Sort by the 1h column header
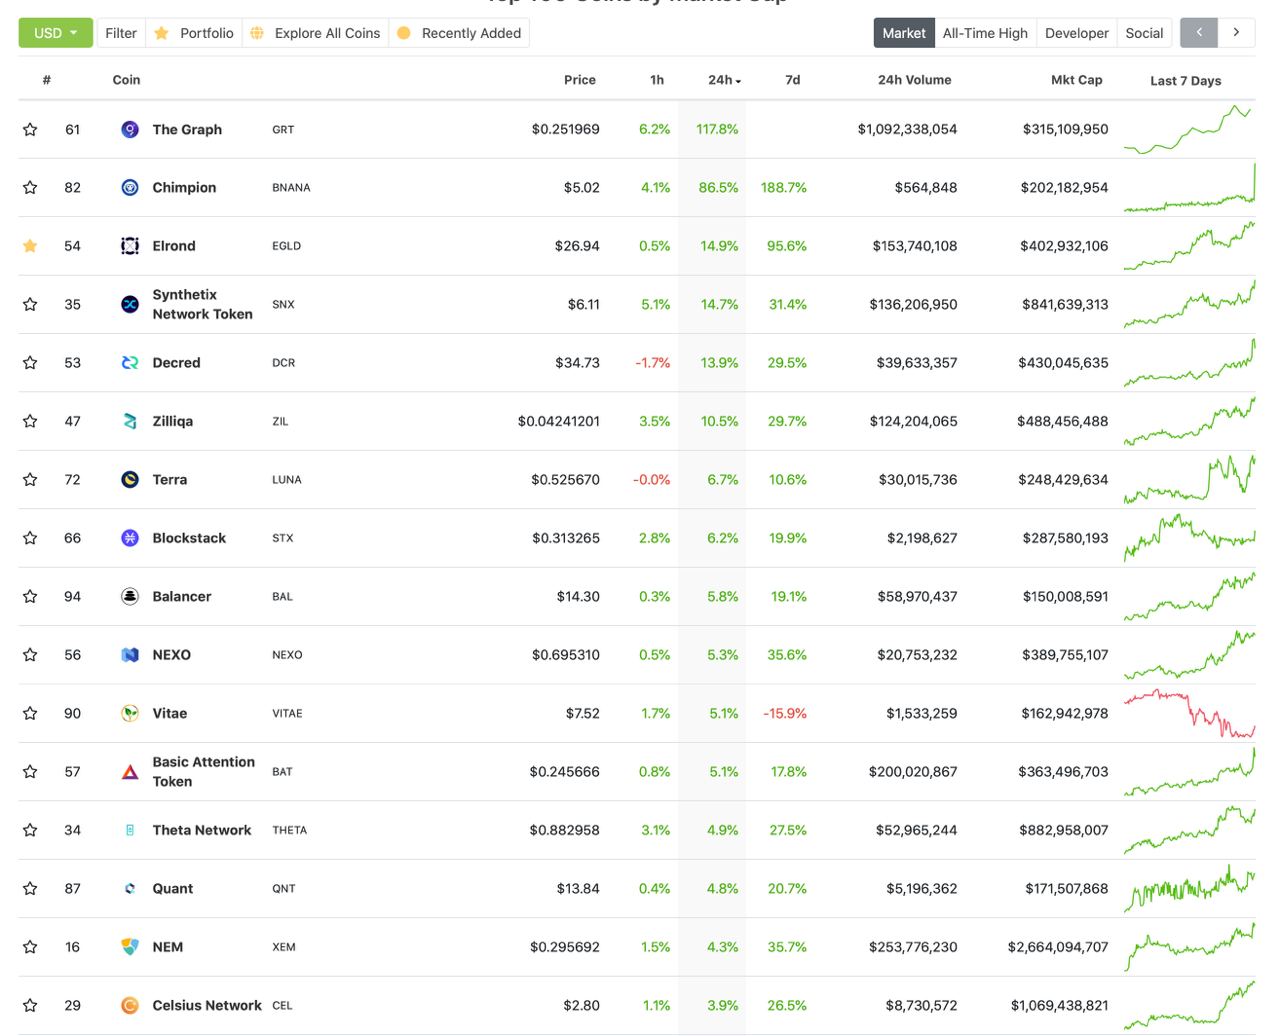The width and height of the screenshot is (1280, 1036). [x=657, y=80]
